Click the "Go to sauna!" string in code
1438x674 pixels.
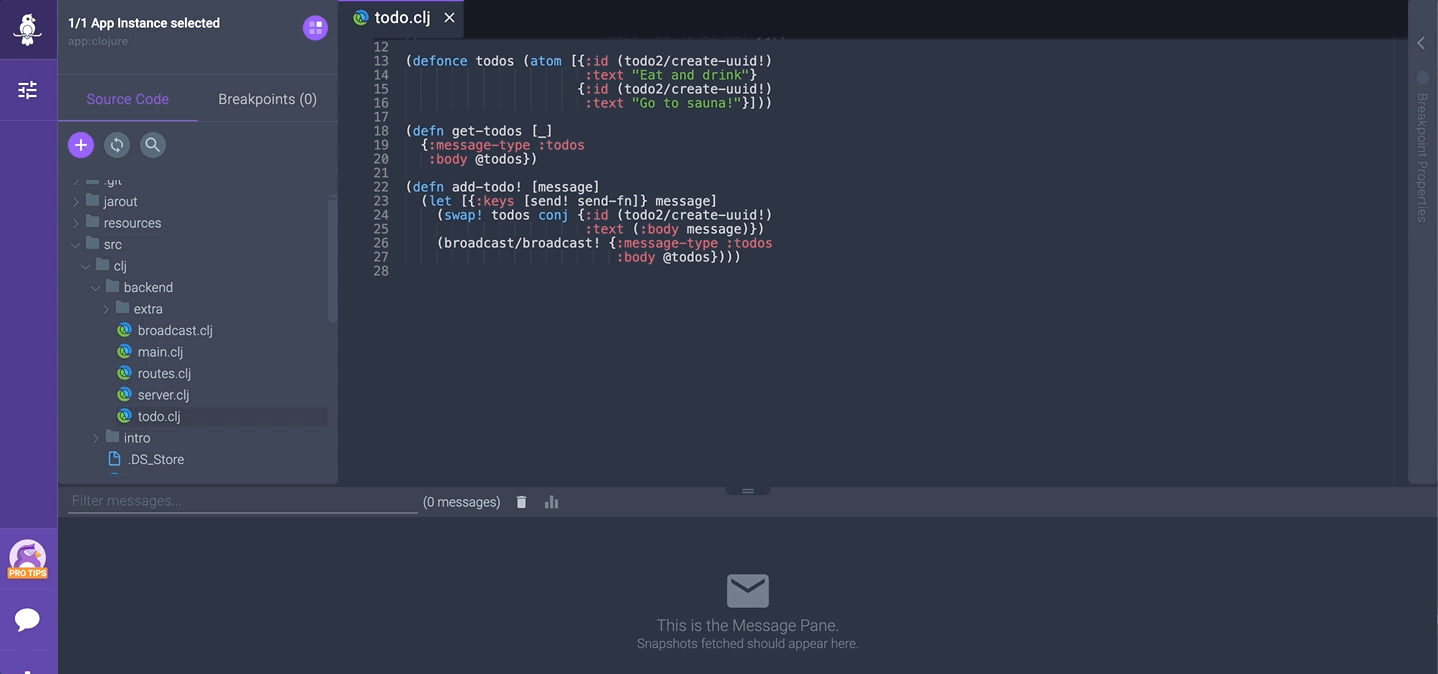click(x=687, y=103)
